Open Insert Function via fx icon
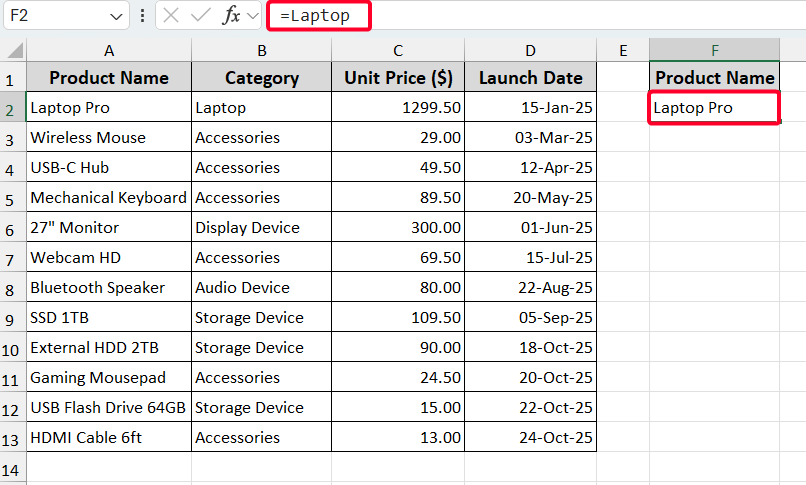Viewport: 806px width, 485px height. point(230,16)
